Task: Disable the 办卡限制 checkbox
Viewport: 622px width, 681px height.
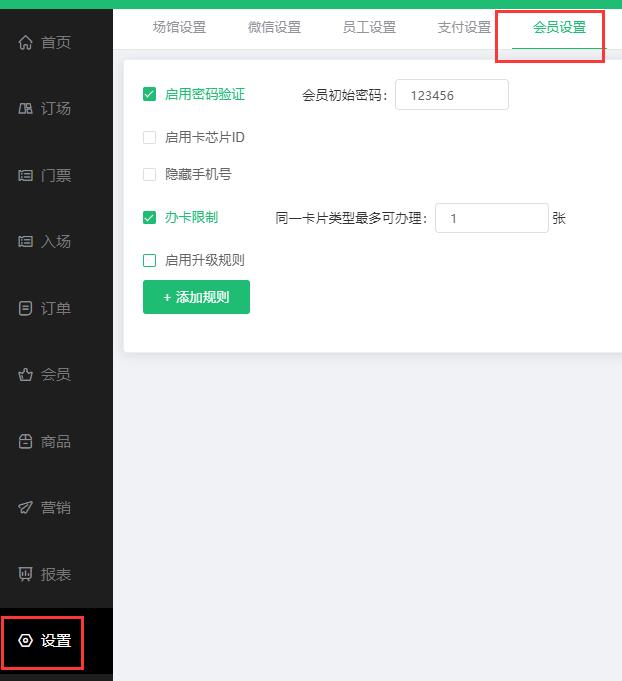Action: (149, 217)
